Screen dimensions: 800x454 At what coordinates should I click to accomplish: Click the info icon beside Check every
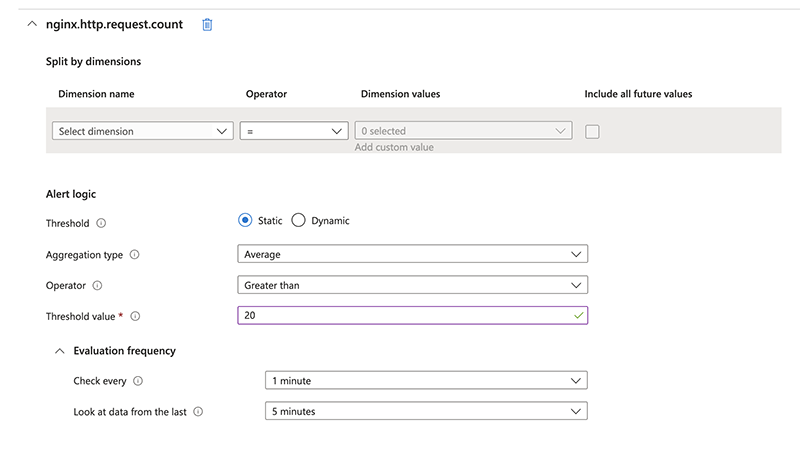[x=138, y=381]
